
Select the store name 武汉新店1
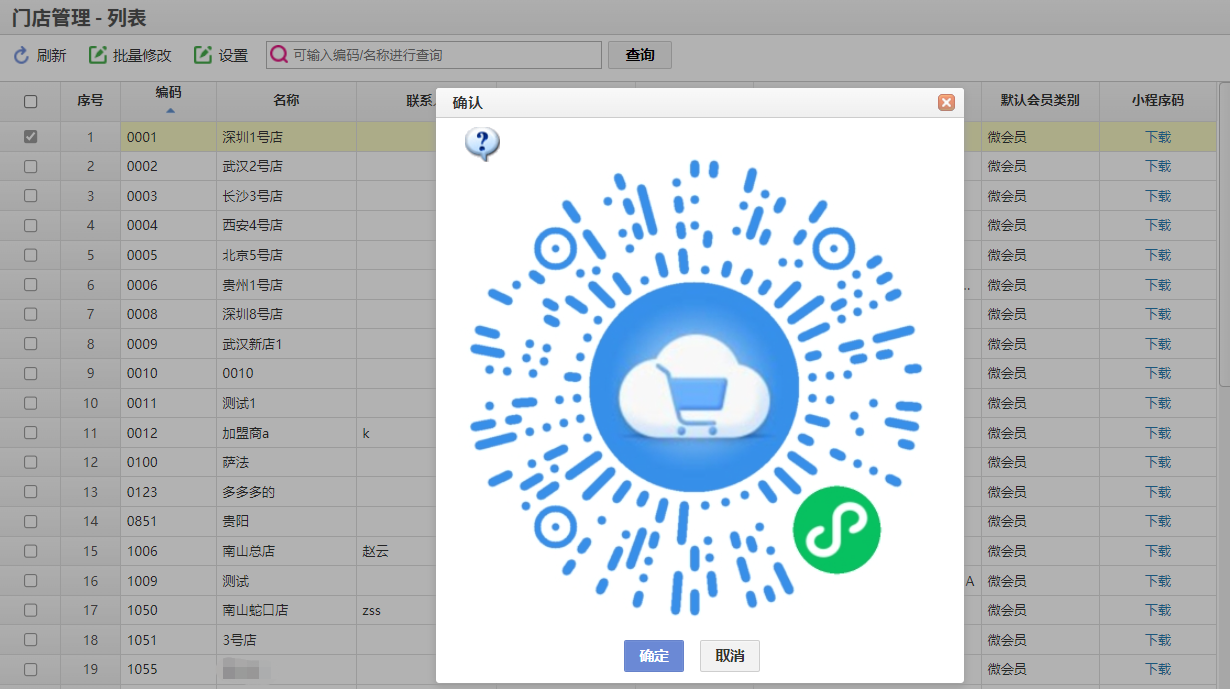[x=252, y=344]
